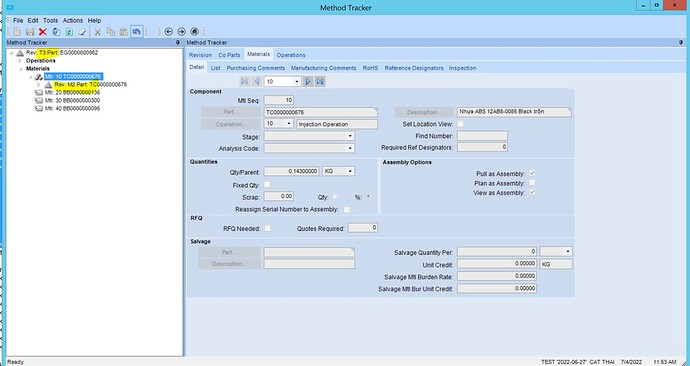The height and width of the screenshot is (366, 690).
Task: Select the Mtl: 10 TC0000000676 tree row
Action: (x=73, y=77)
